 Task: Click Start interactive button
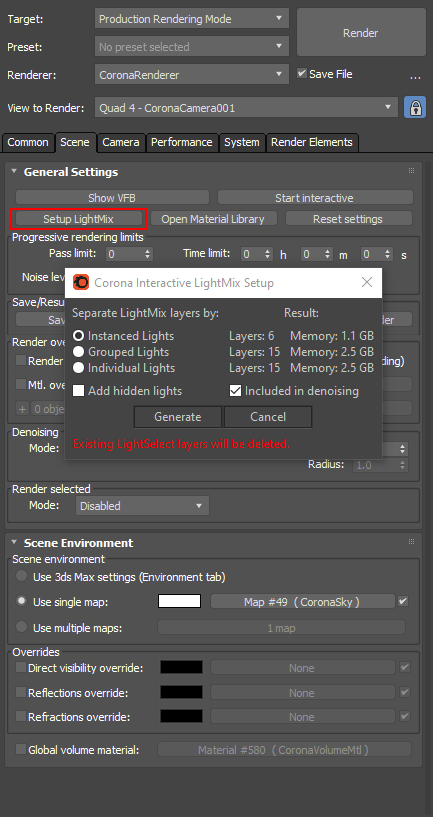(314, 197)
